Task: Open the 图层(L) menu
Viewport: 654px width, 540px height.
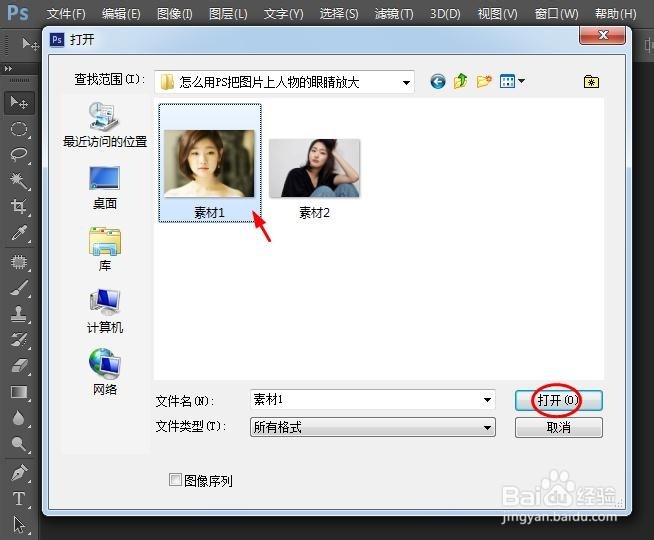Action: (228, 14)
